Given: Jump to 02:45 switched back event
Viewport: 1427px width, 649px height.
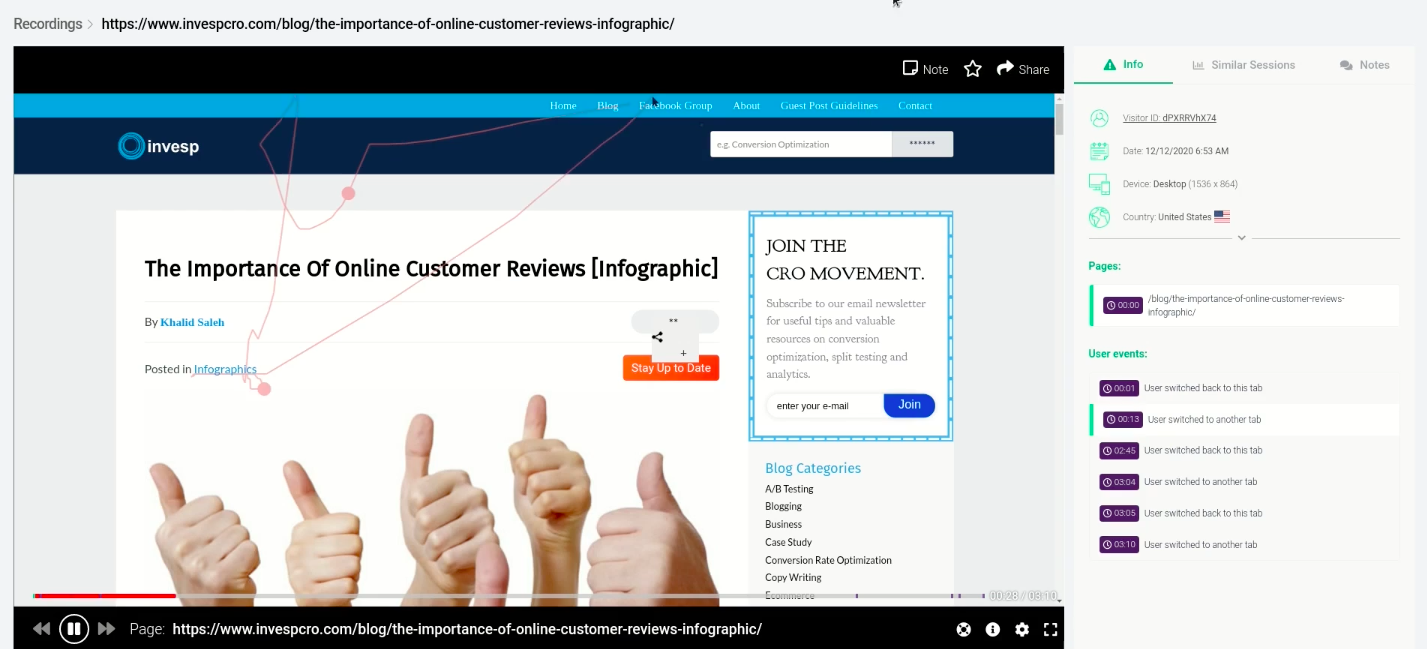Looking at the screenshot, I should [1244, 450].
